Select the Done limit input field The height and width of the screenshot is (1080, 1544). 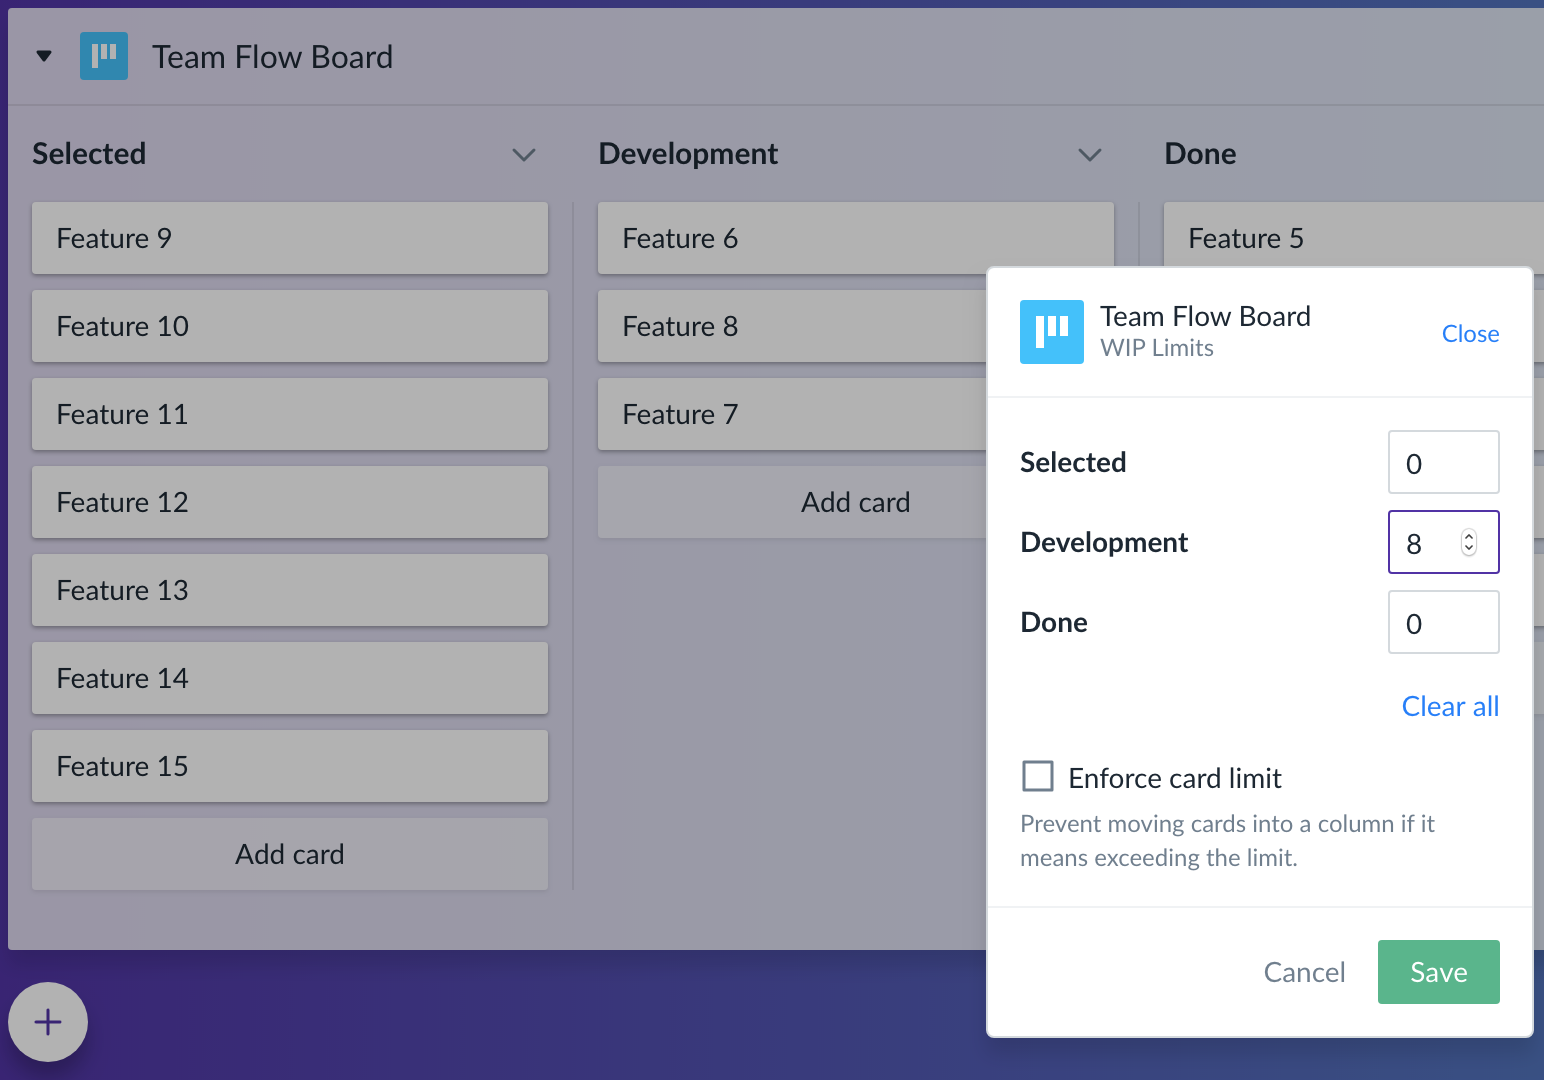[1443, 622]
